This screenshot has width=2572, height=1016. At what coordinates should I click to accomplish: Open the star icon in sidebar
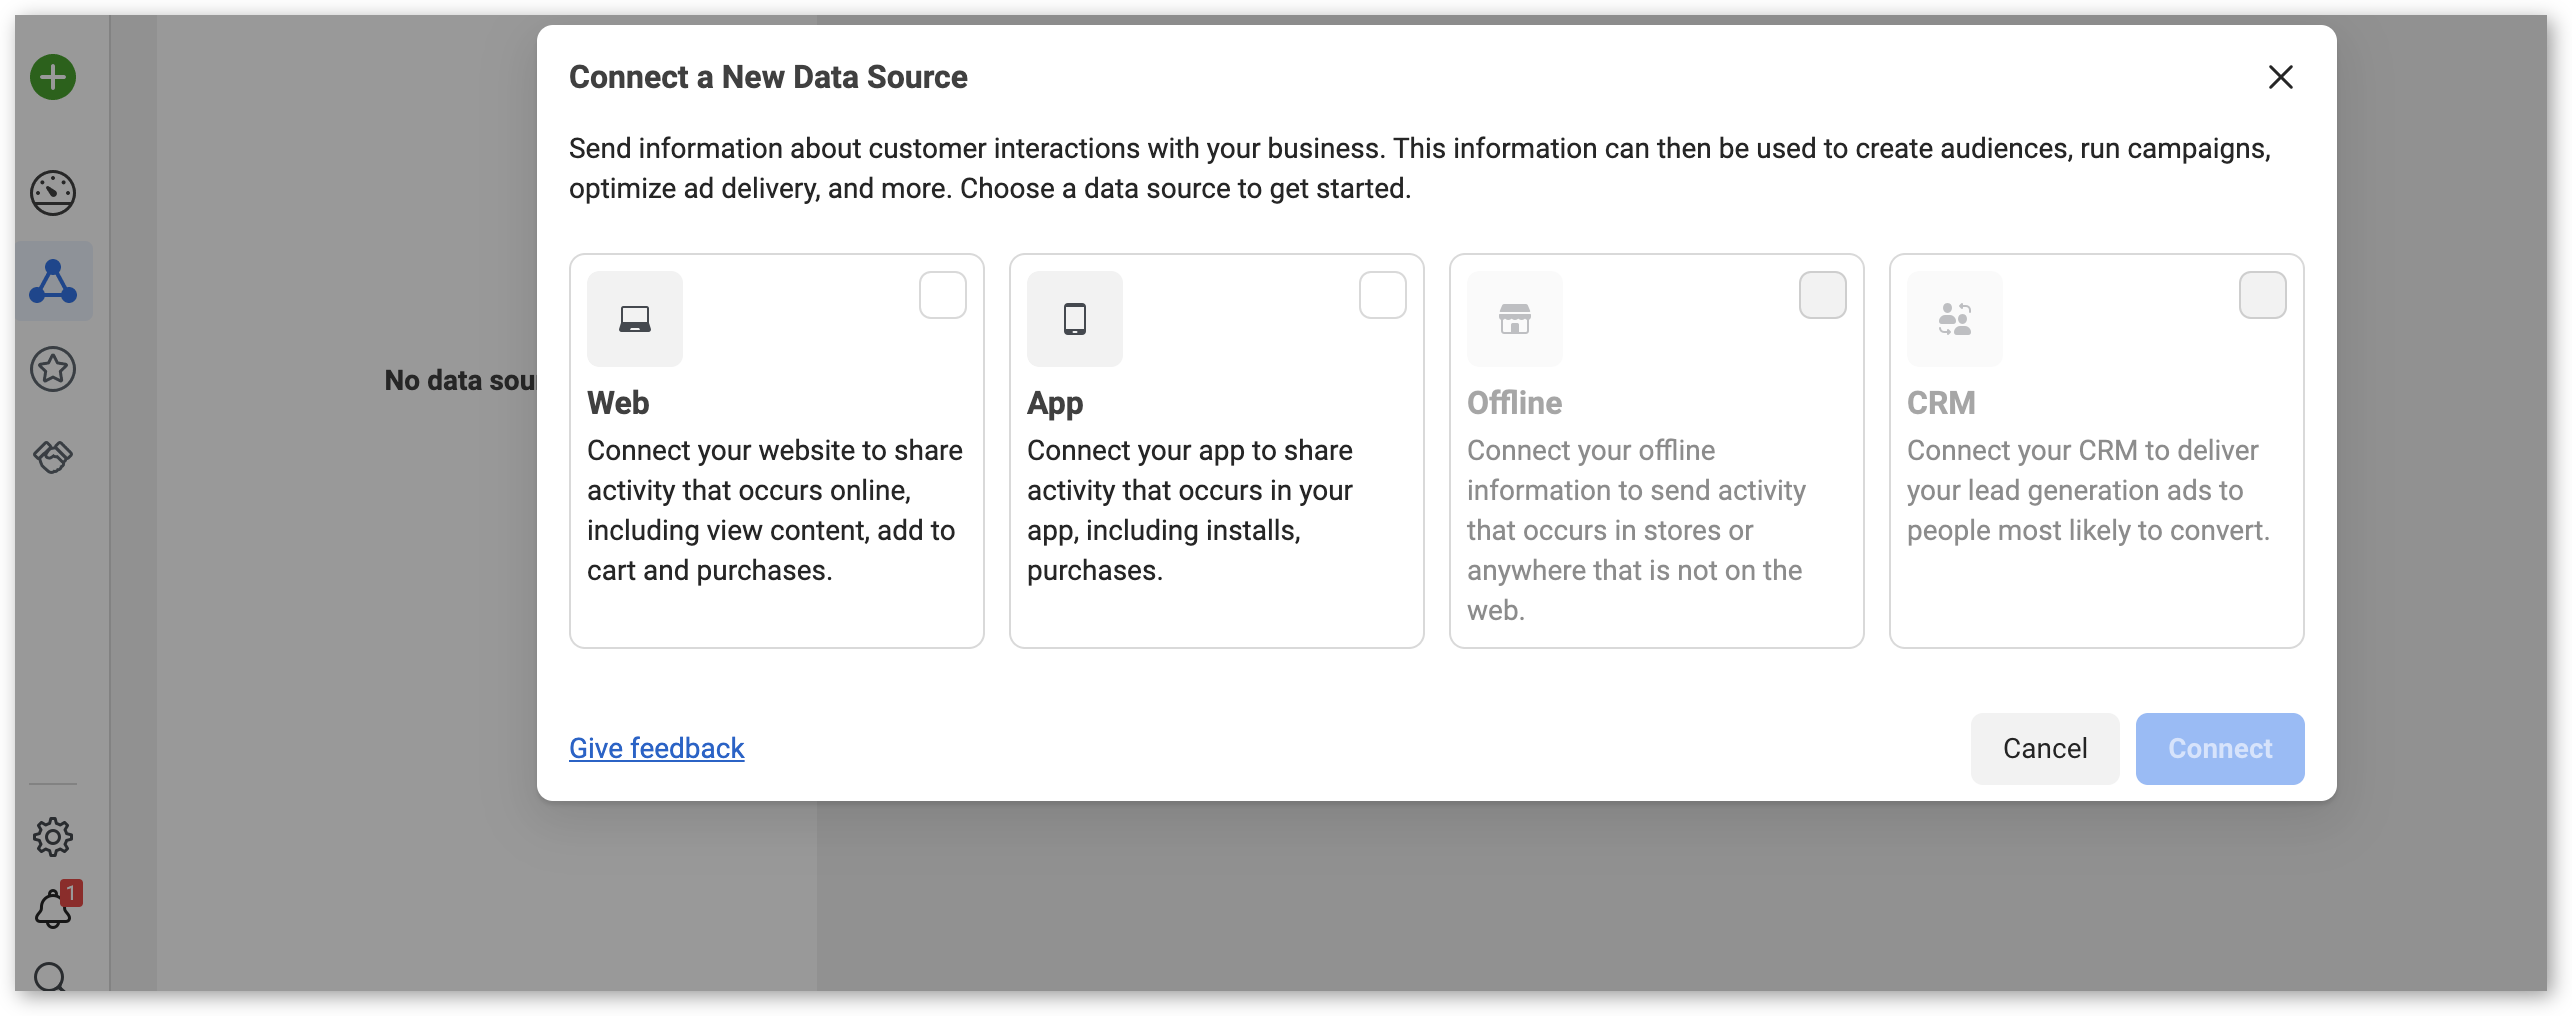[x=53, y=369]
